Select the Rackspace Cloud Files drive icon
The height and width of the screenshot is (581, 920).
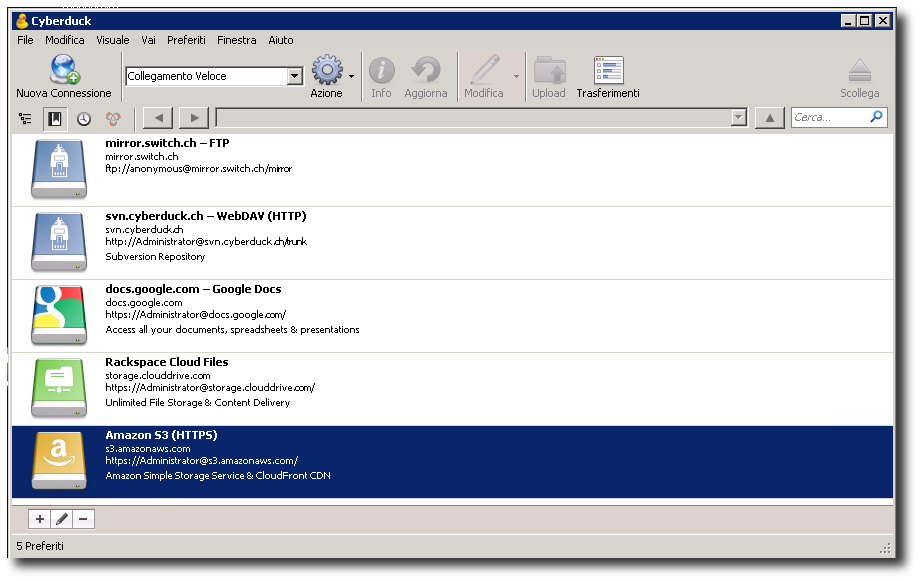point(59,388)
